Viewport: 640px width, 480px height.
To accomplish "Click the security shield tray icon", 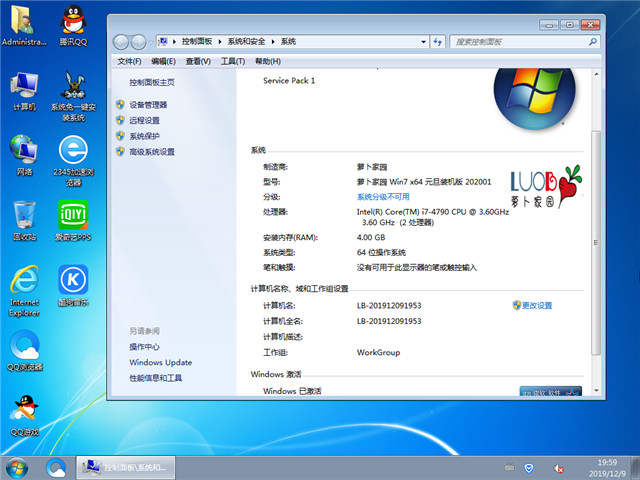I will click(x=529, y=468).
